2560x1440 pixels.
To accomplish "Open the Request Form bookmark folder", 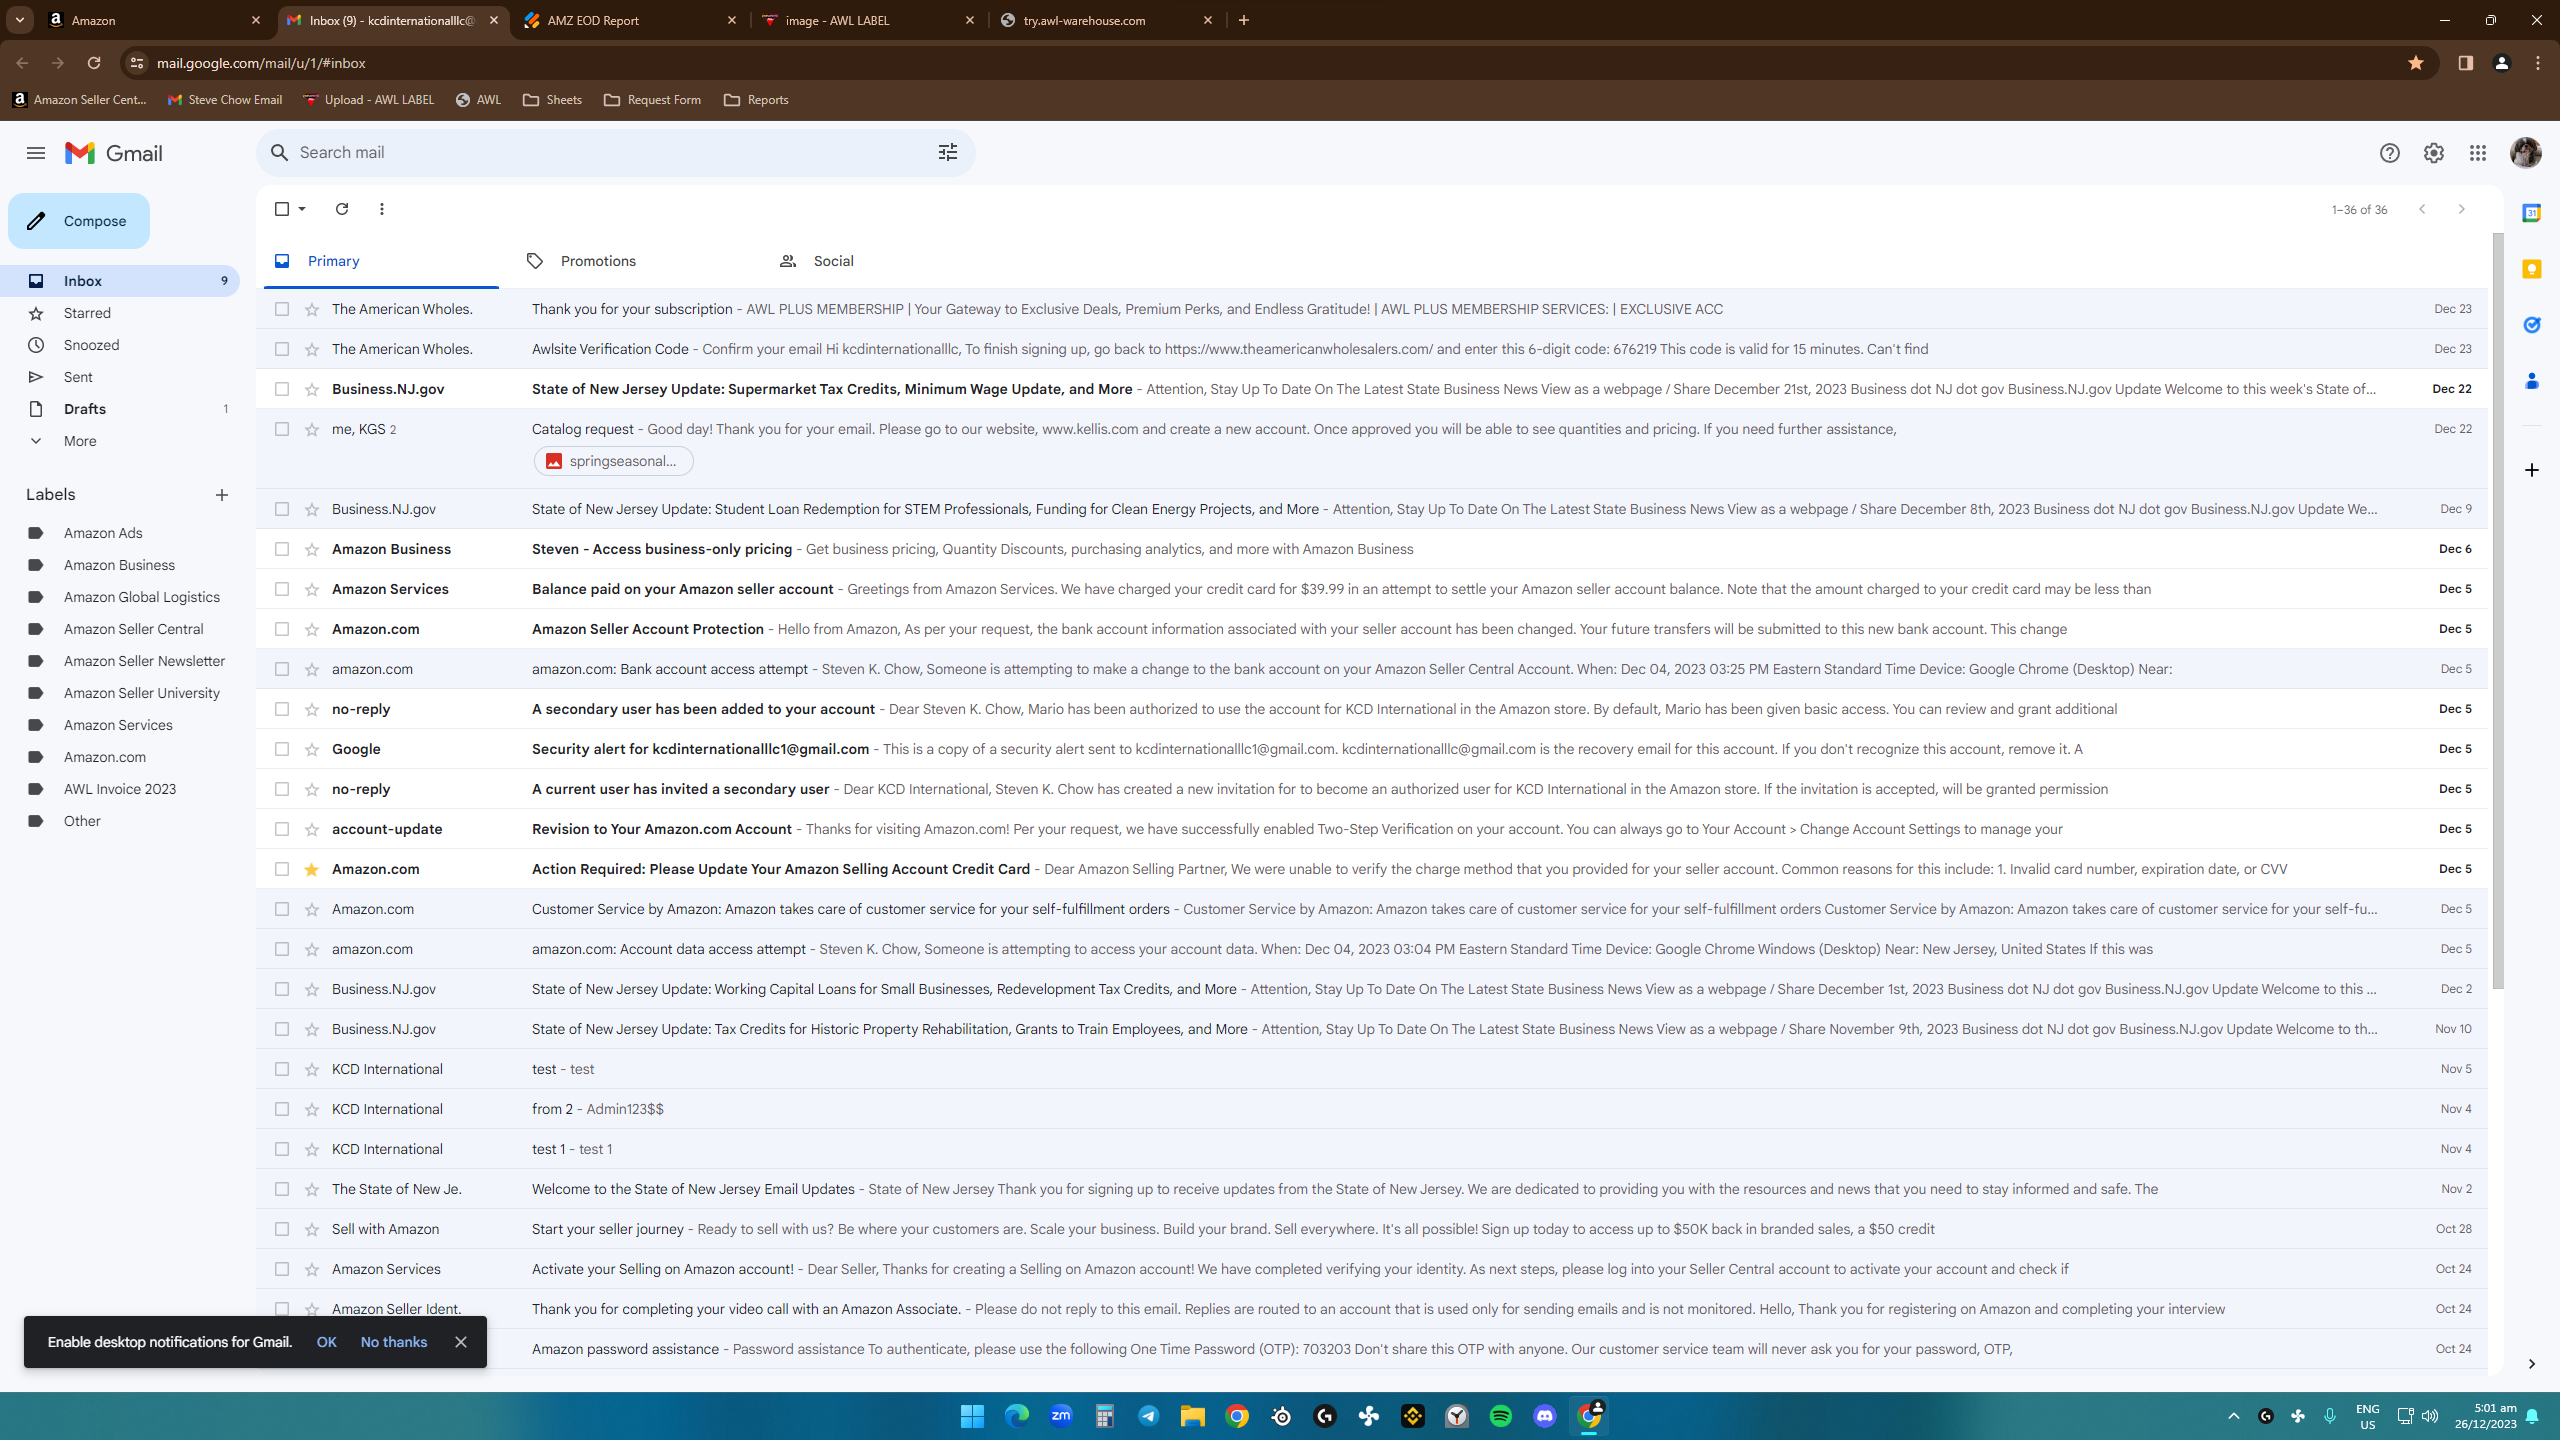I will (652, 100).
